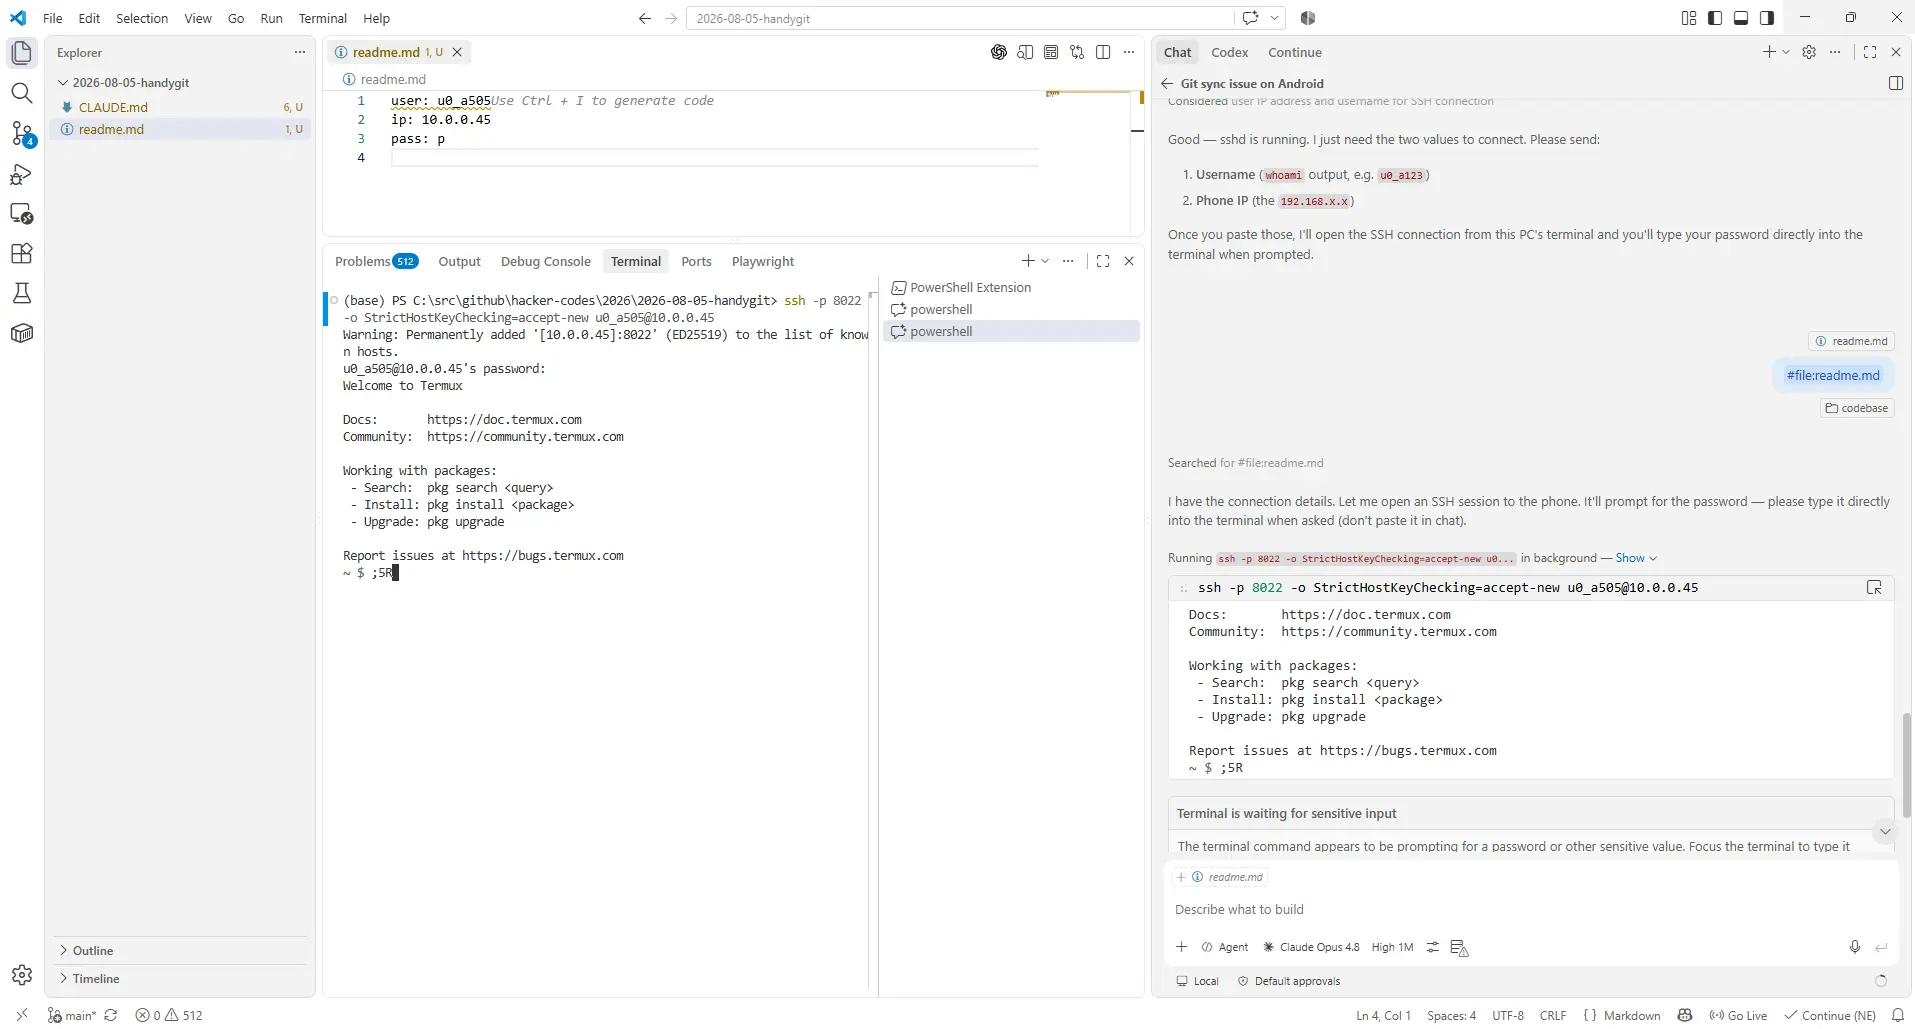Toggle primary side bar visibility
The image size is (1915, 1029).
click(1715, 18)
